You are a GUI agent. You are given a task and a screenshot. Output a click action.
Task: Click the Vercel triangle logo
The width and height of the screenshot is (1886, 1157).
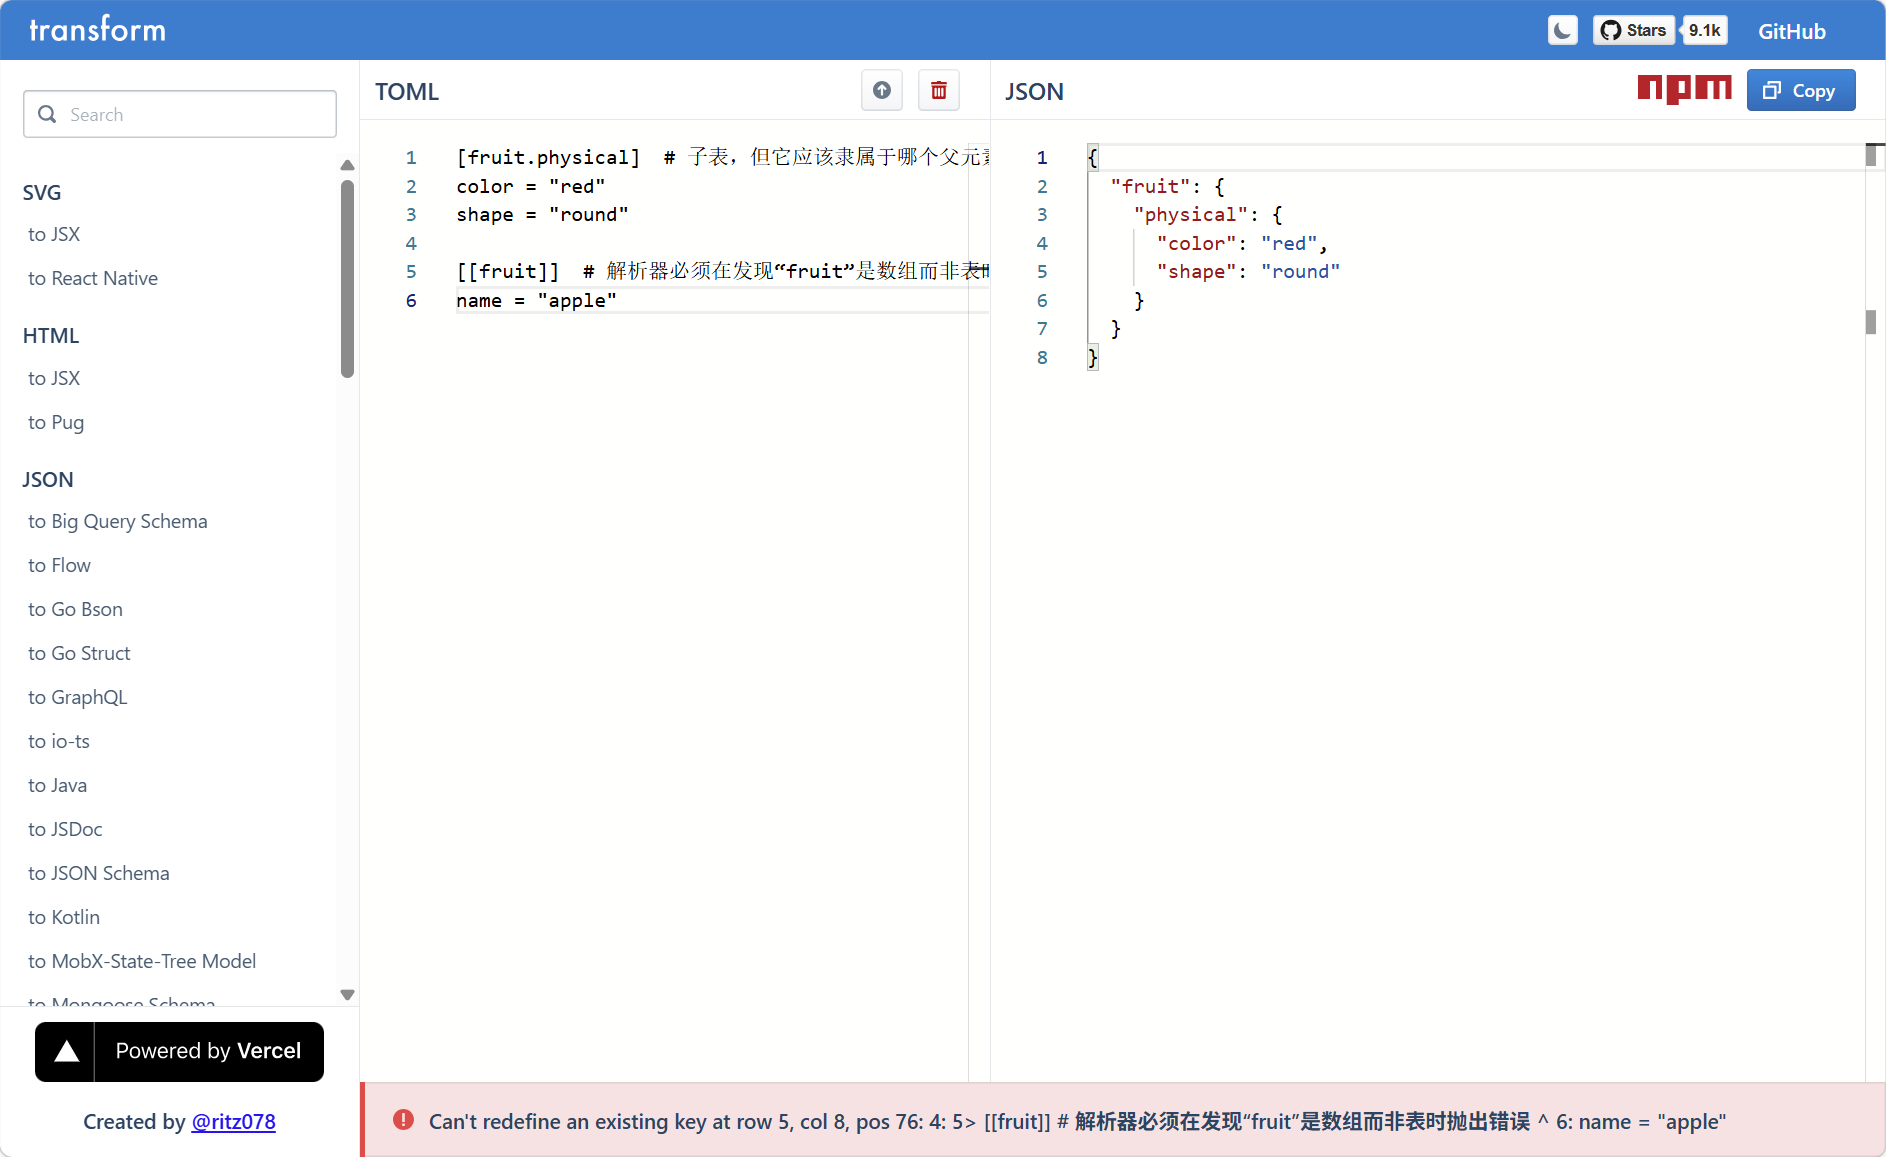66,1051
